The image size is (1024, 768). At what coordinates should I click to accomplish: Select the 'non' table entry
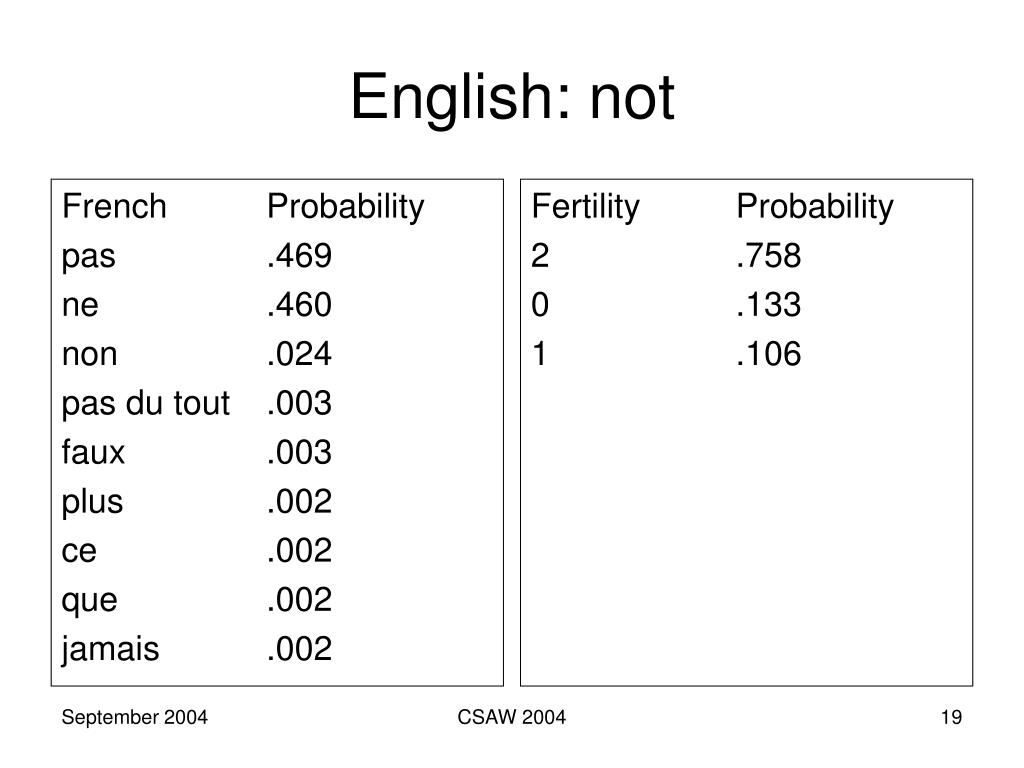click(89, 355)
